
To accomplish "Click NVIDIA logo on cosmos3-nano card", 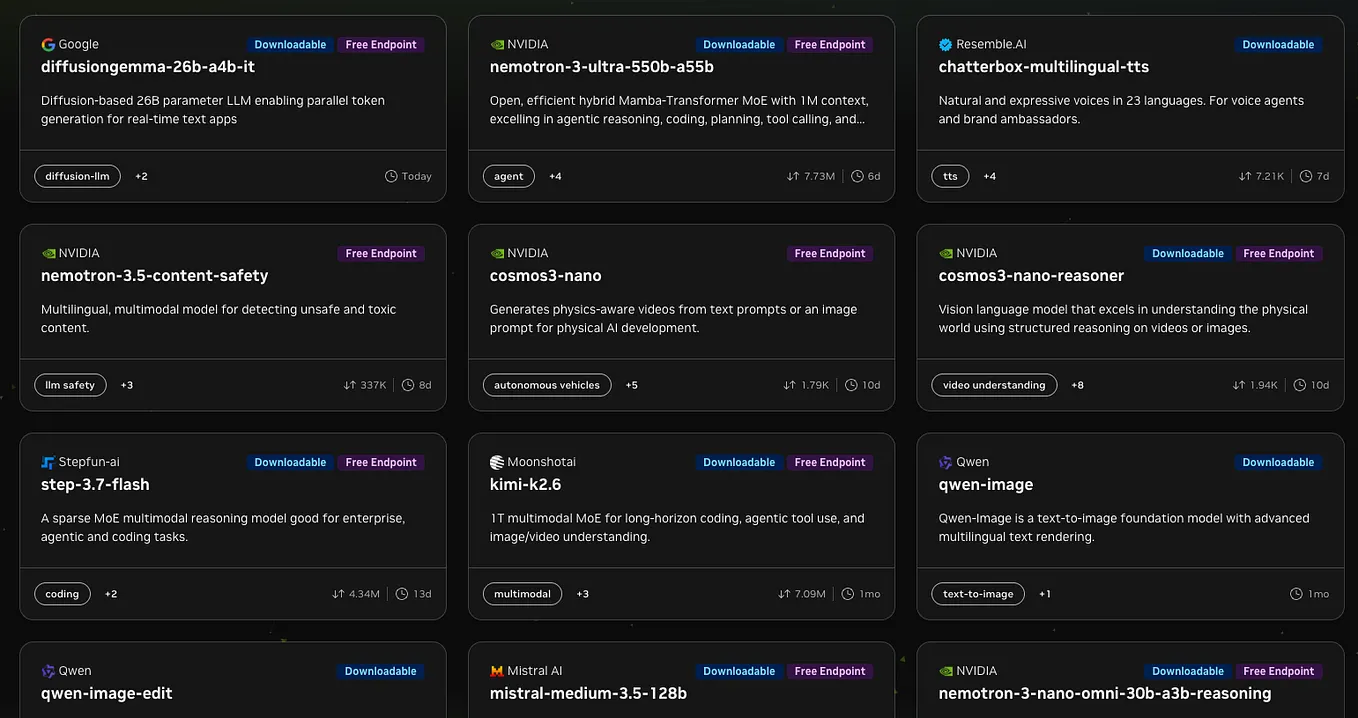I will click(497, 253).
